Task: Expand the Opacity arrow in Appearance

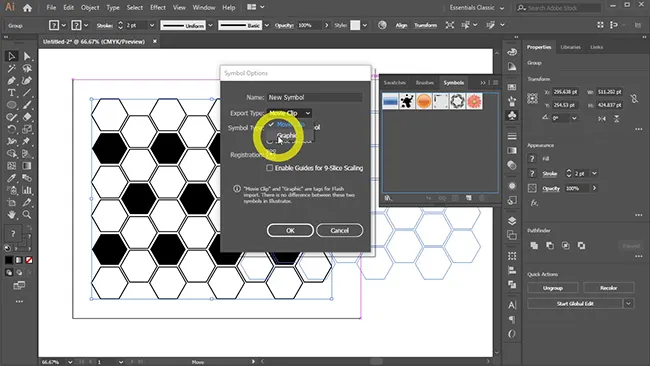Action: [x=594, y=188]
